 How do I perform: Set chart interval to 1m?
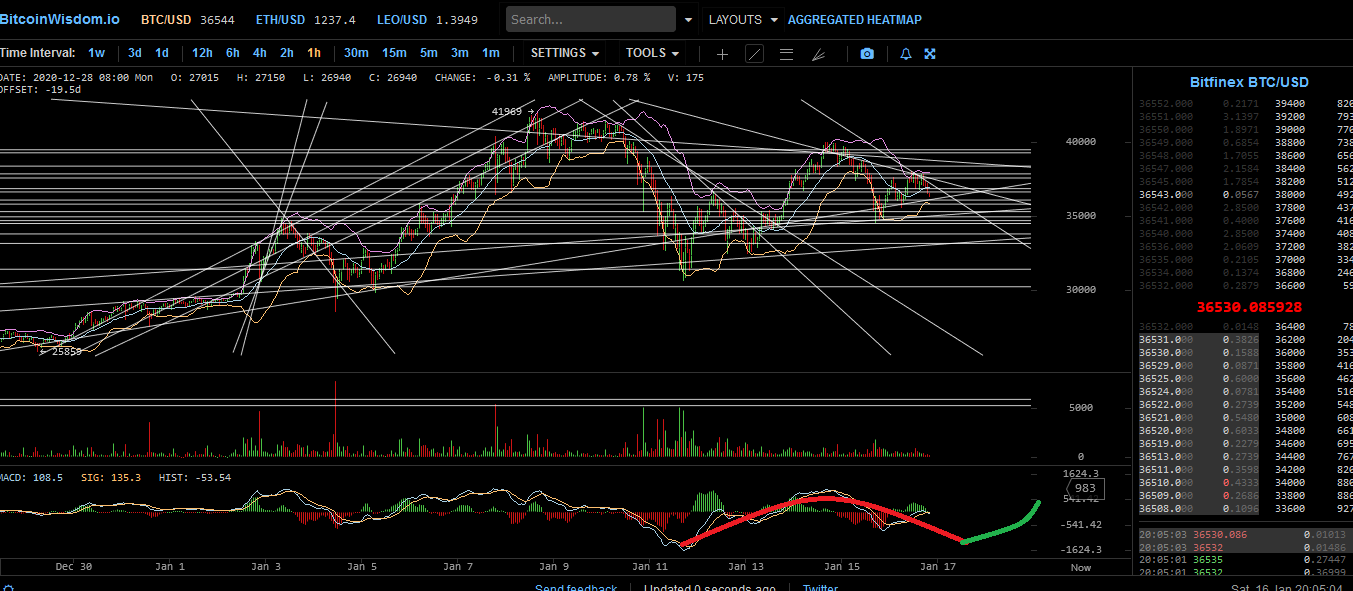[x=490, y=53]
